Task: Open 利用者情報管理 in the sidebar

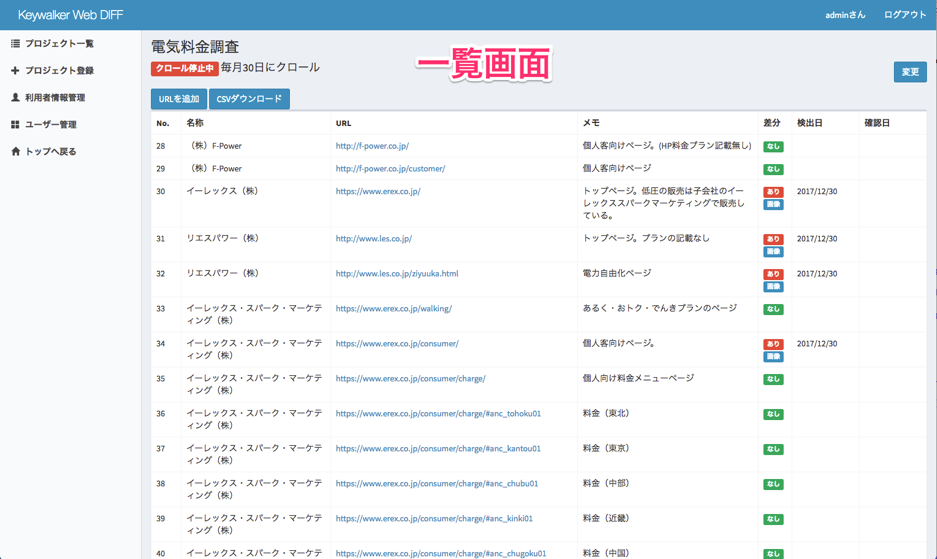Action: click(x=55, y=97)
